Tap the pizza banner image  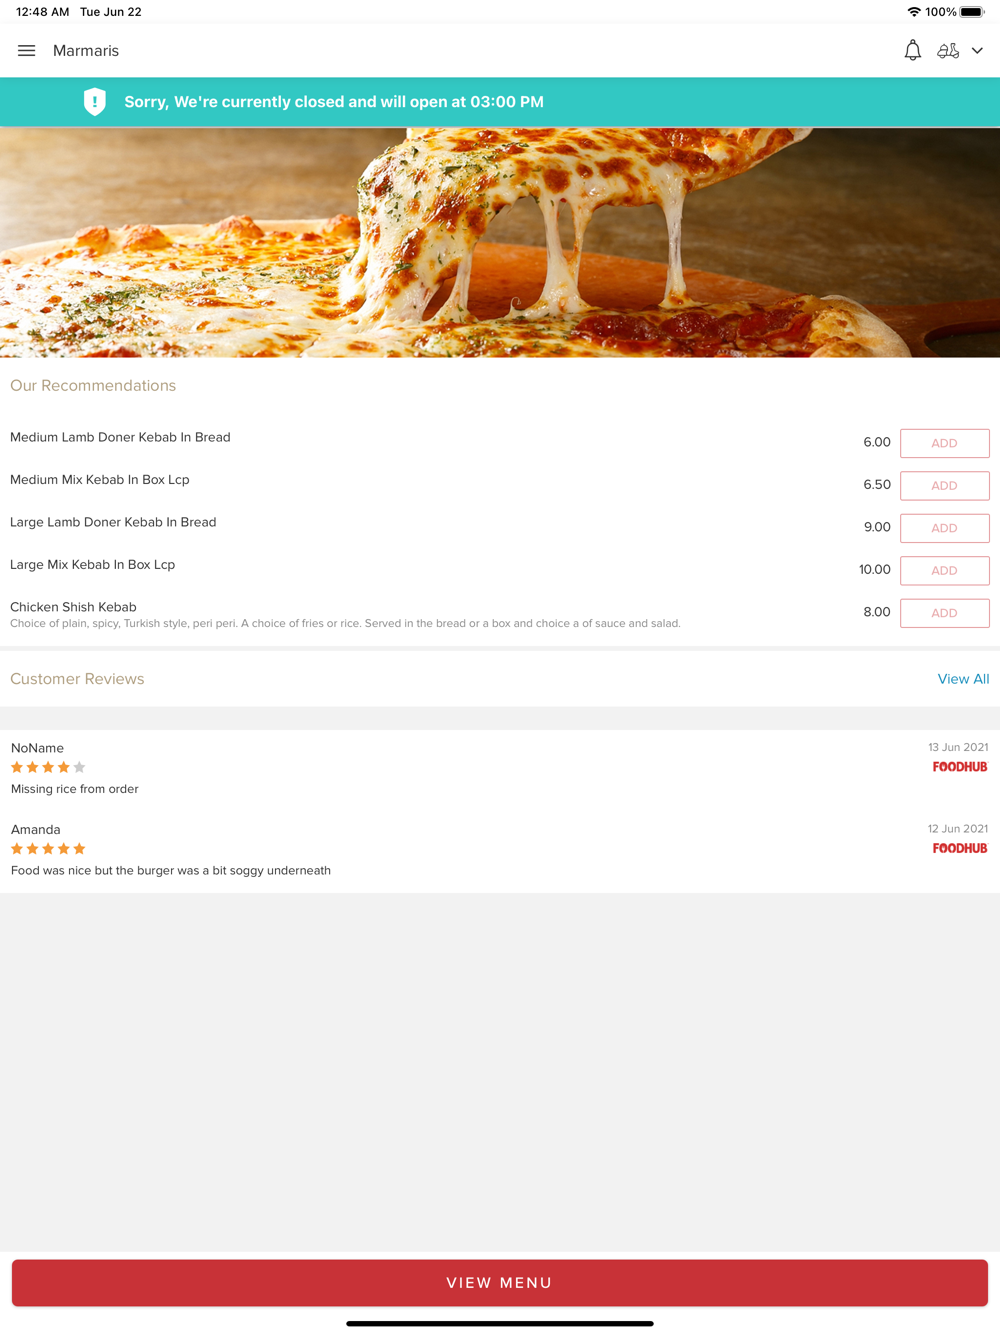click(x=500, y=242)
